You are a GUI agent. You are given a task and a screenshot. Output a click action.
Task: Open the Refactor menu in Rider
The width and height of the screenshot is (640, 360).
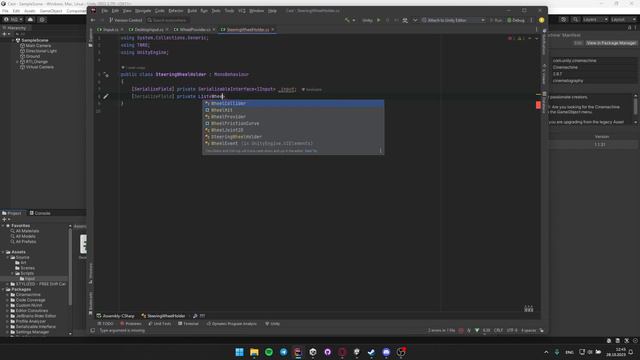click(176, 11)
